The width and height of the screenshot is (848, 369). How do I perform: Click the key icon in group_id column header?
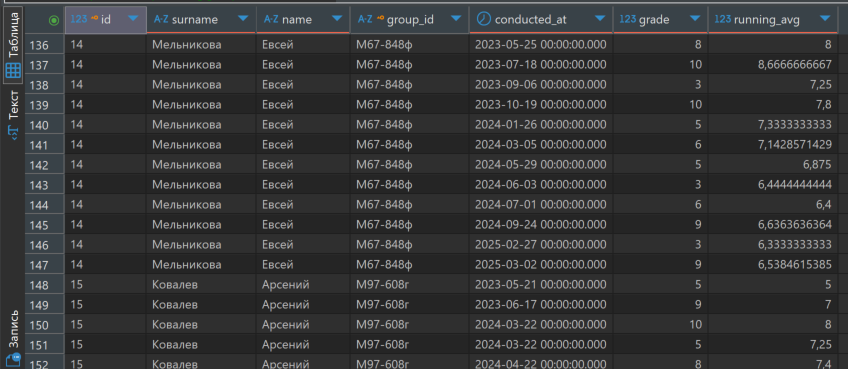380,19
